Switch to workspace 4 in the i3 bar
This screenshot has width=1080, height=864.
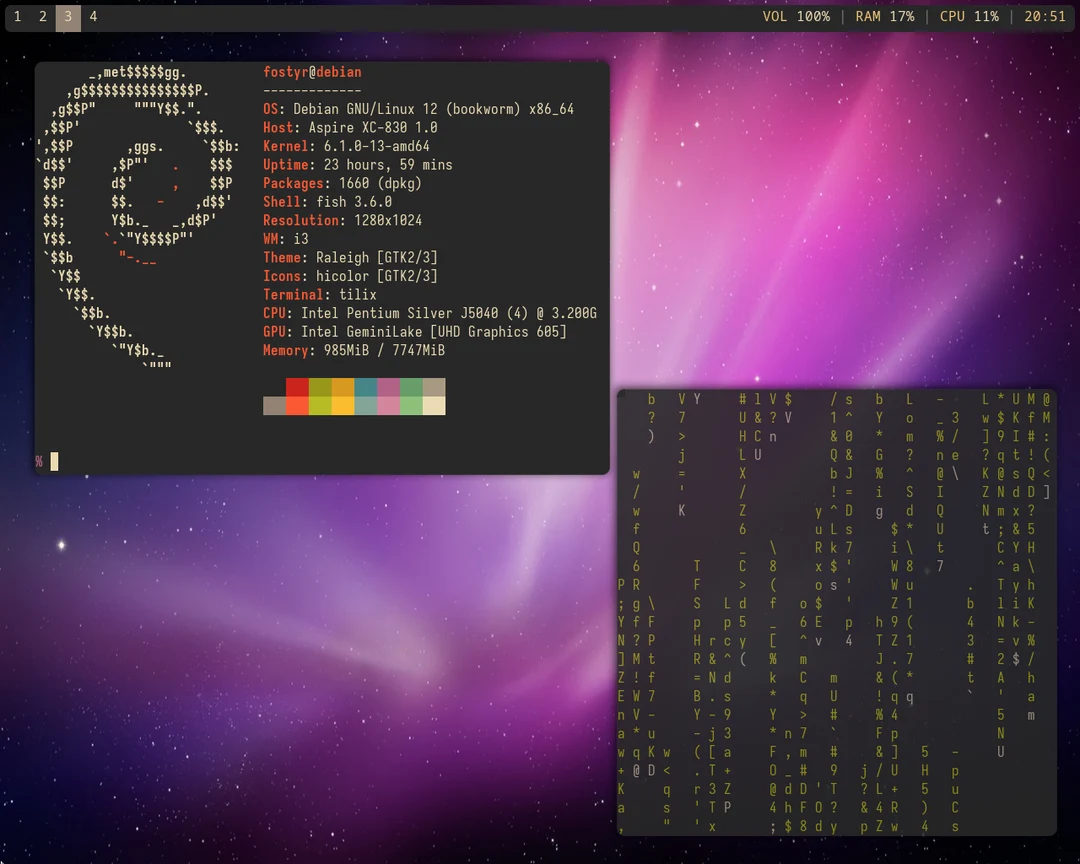pos(93,17)
